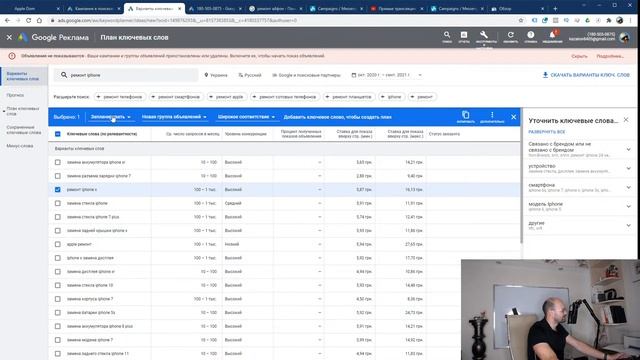The width and height of the screenshot is (640, 360).
Task: Click the 'ремонт iphone' keyword search field
Action: click(126, 75)
